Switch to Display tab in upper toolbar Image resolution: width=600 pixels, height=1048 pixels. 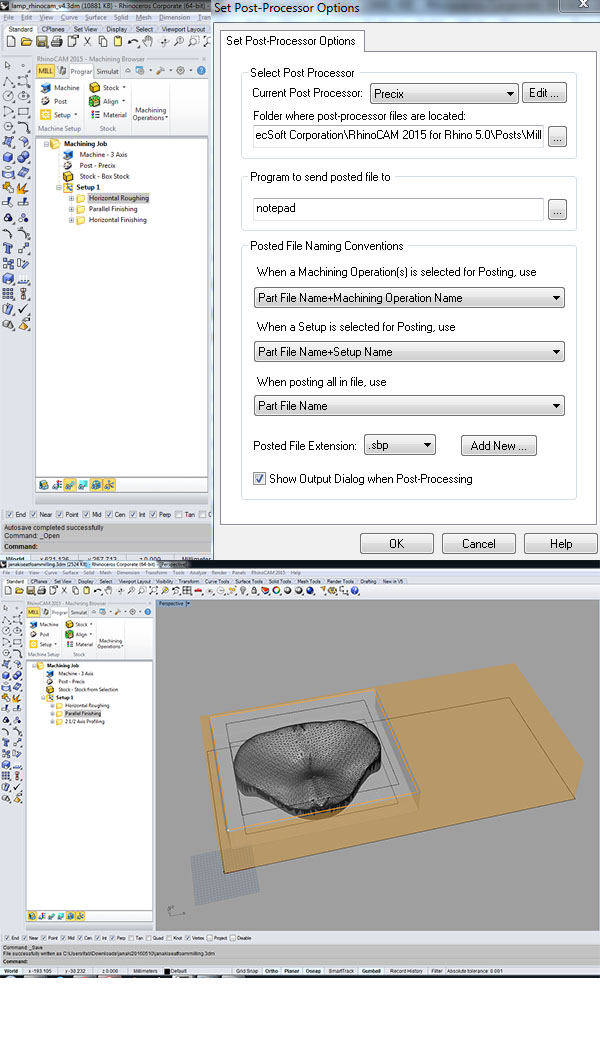tap(116, 29)
